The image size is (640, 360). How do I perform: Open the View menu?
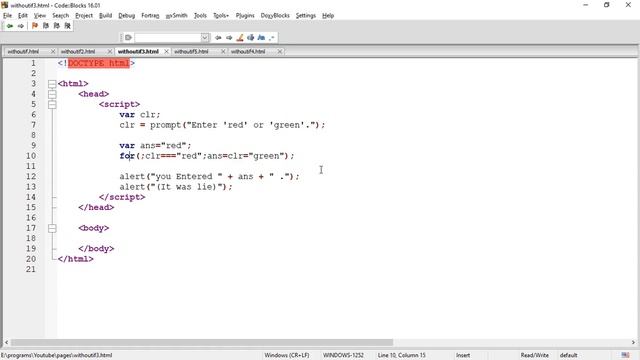click(x=40, y=16)
